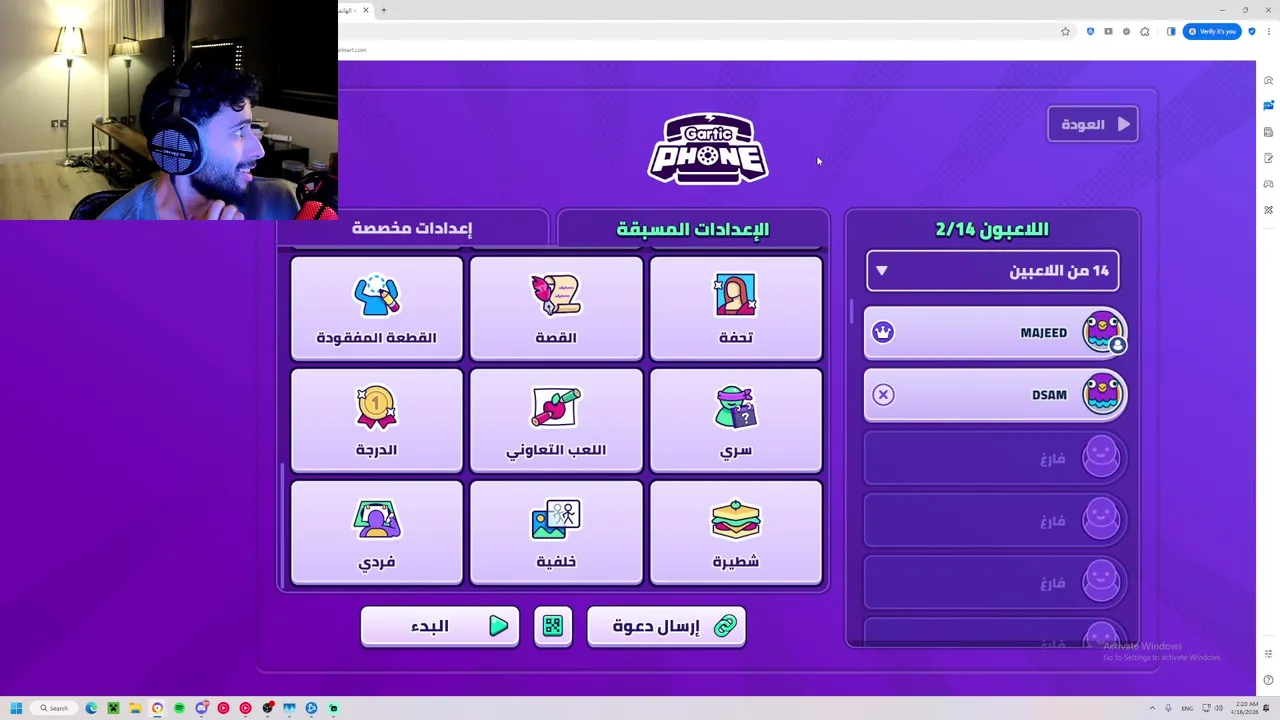Open the browser side panel icon
Screen dimensions: 1280x720
pyautogui.click(x=1171, y=32)
